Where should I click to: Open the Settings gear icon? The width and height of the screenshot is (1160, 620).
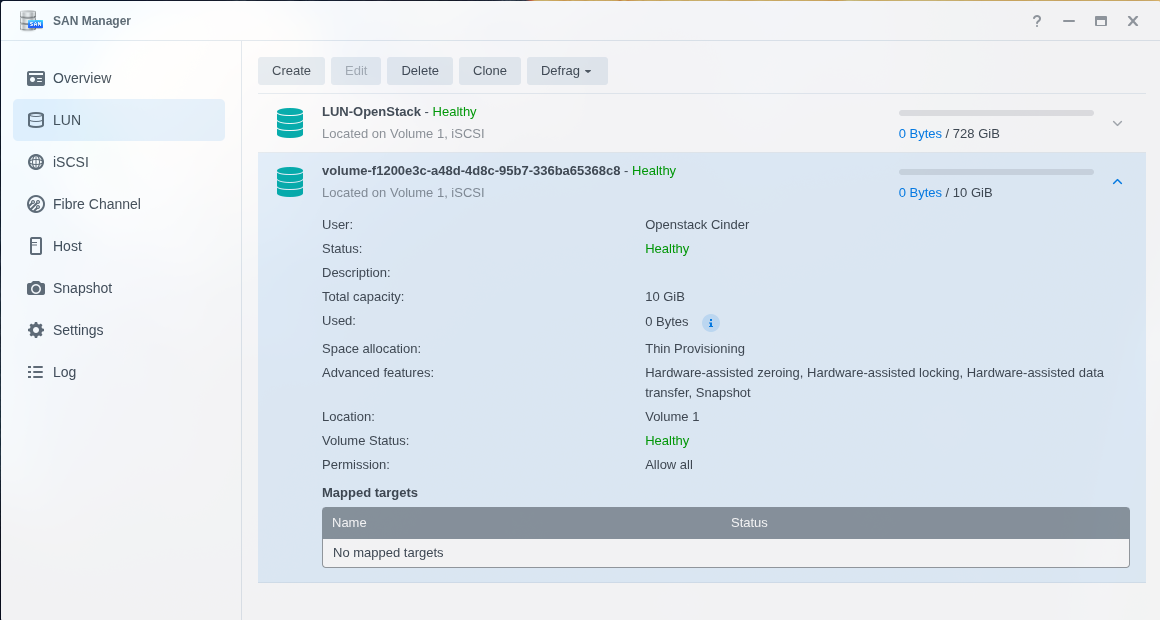(x=36, y=330)
